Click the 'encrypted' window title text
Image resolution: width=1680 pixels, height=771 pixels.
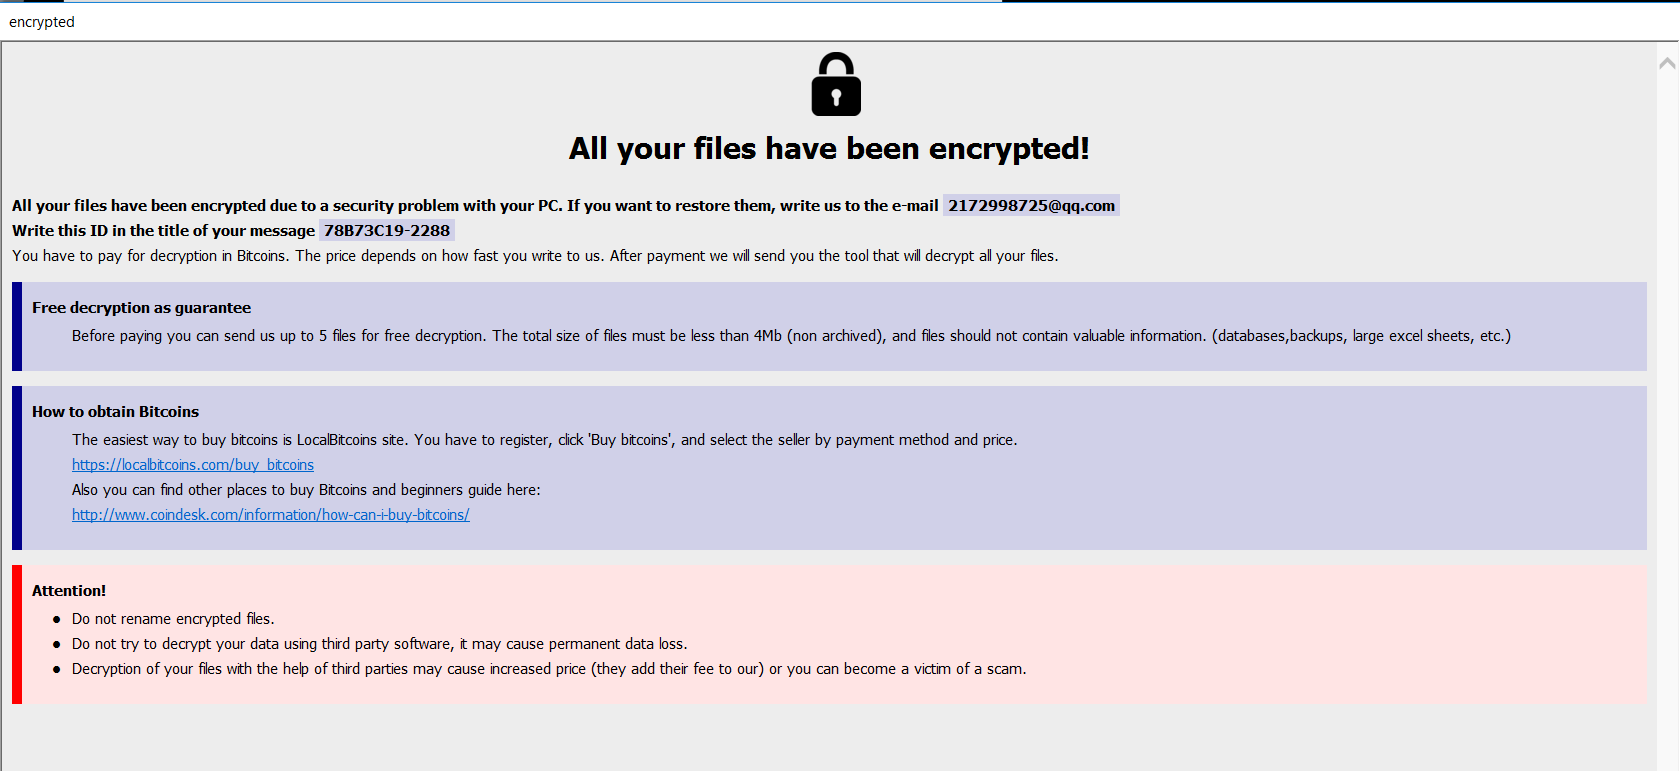pos(42,22)
